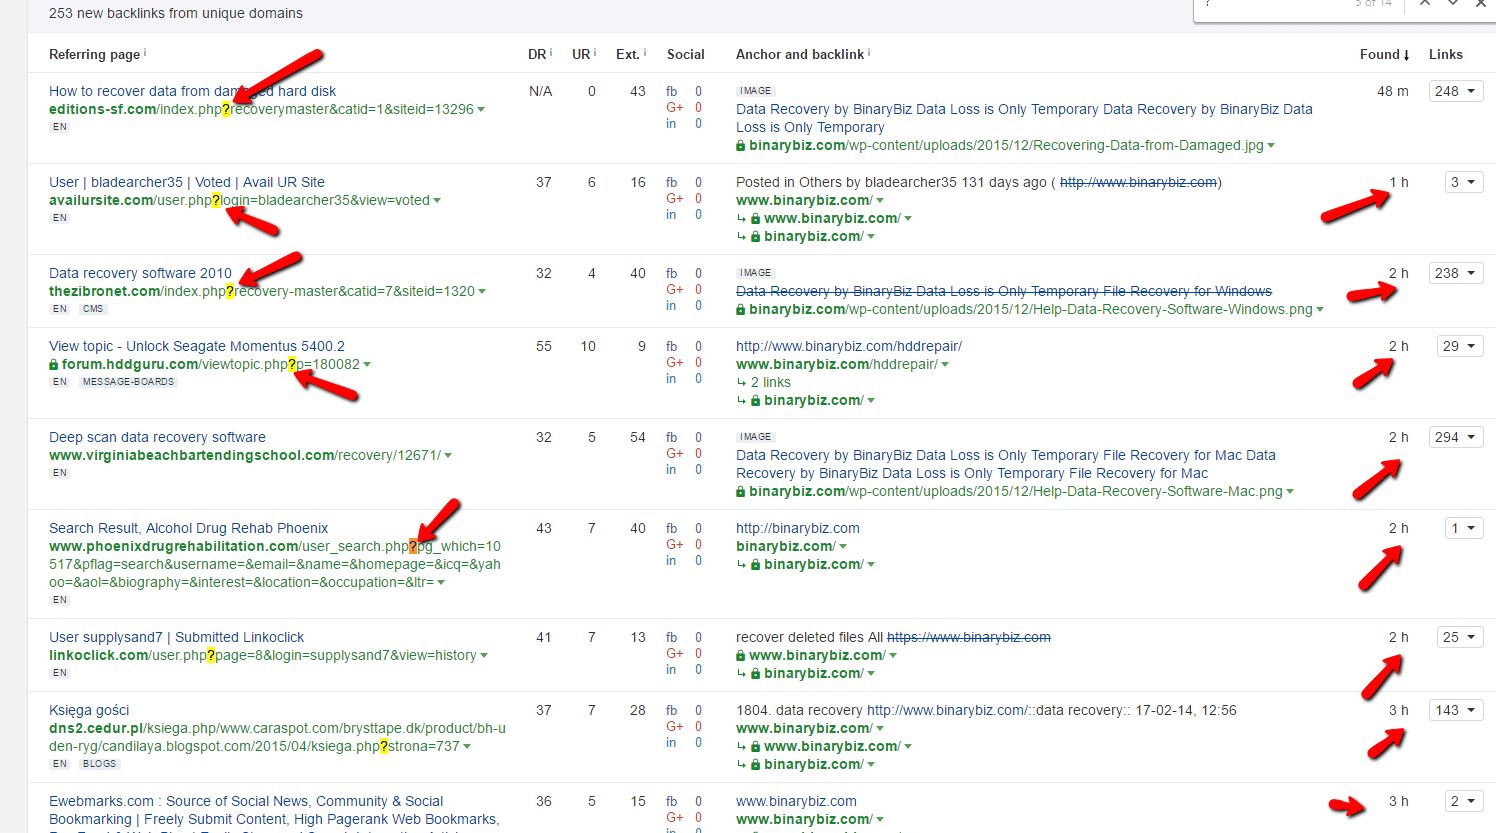Sort by Found column header

(x=1384, y=54)
